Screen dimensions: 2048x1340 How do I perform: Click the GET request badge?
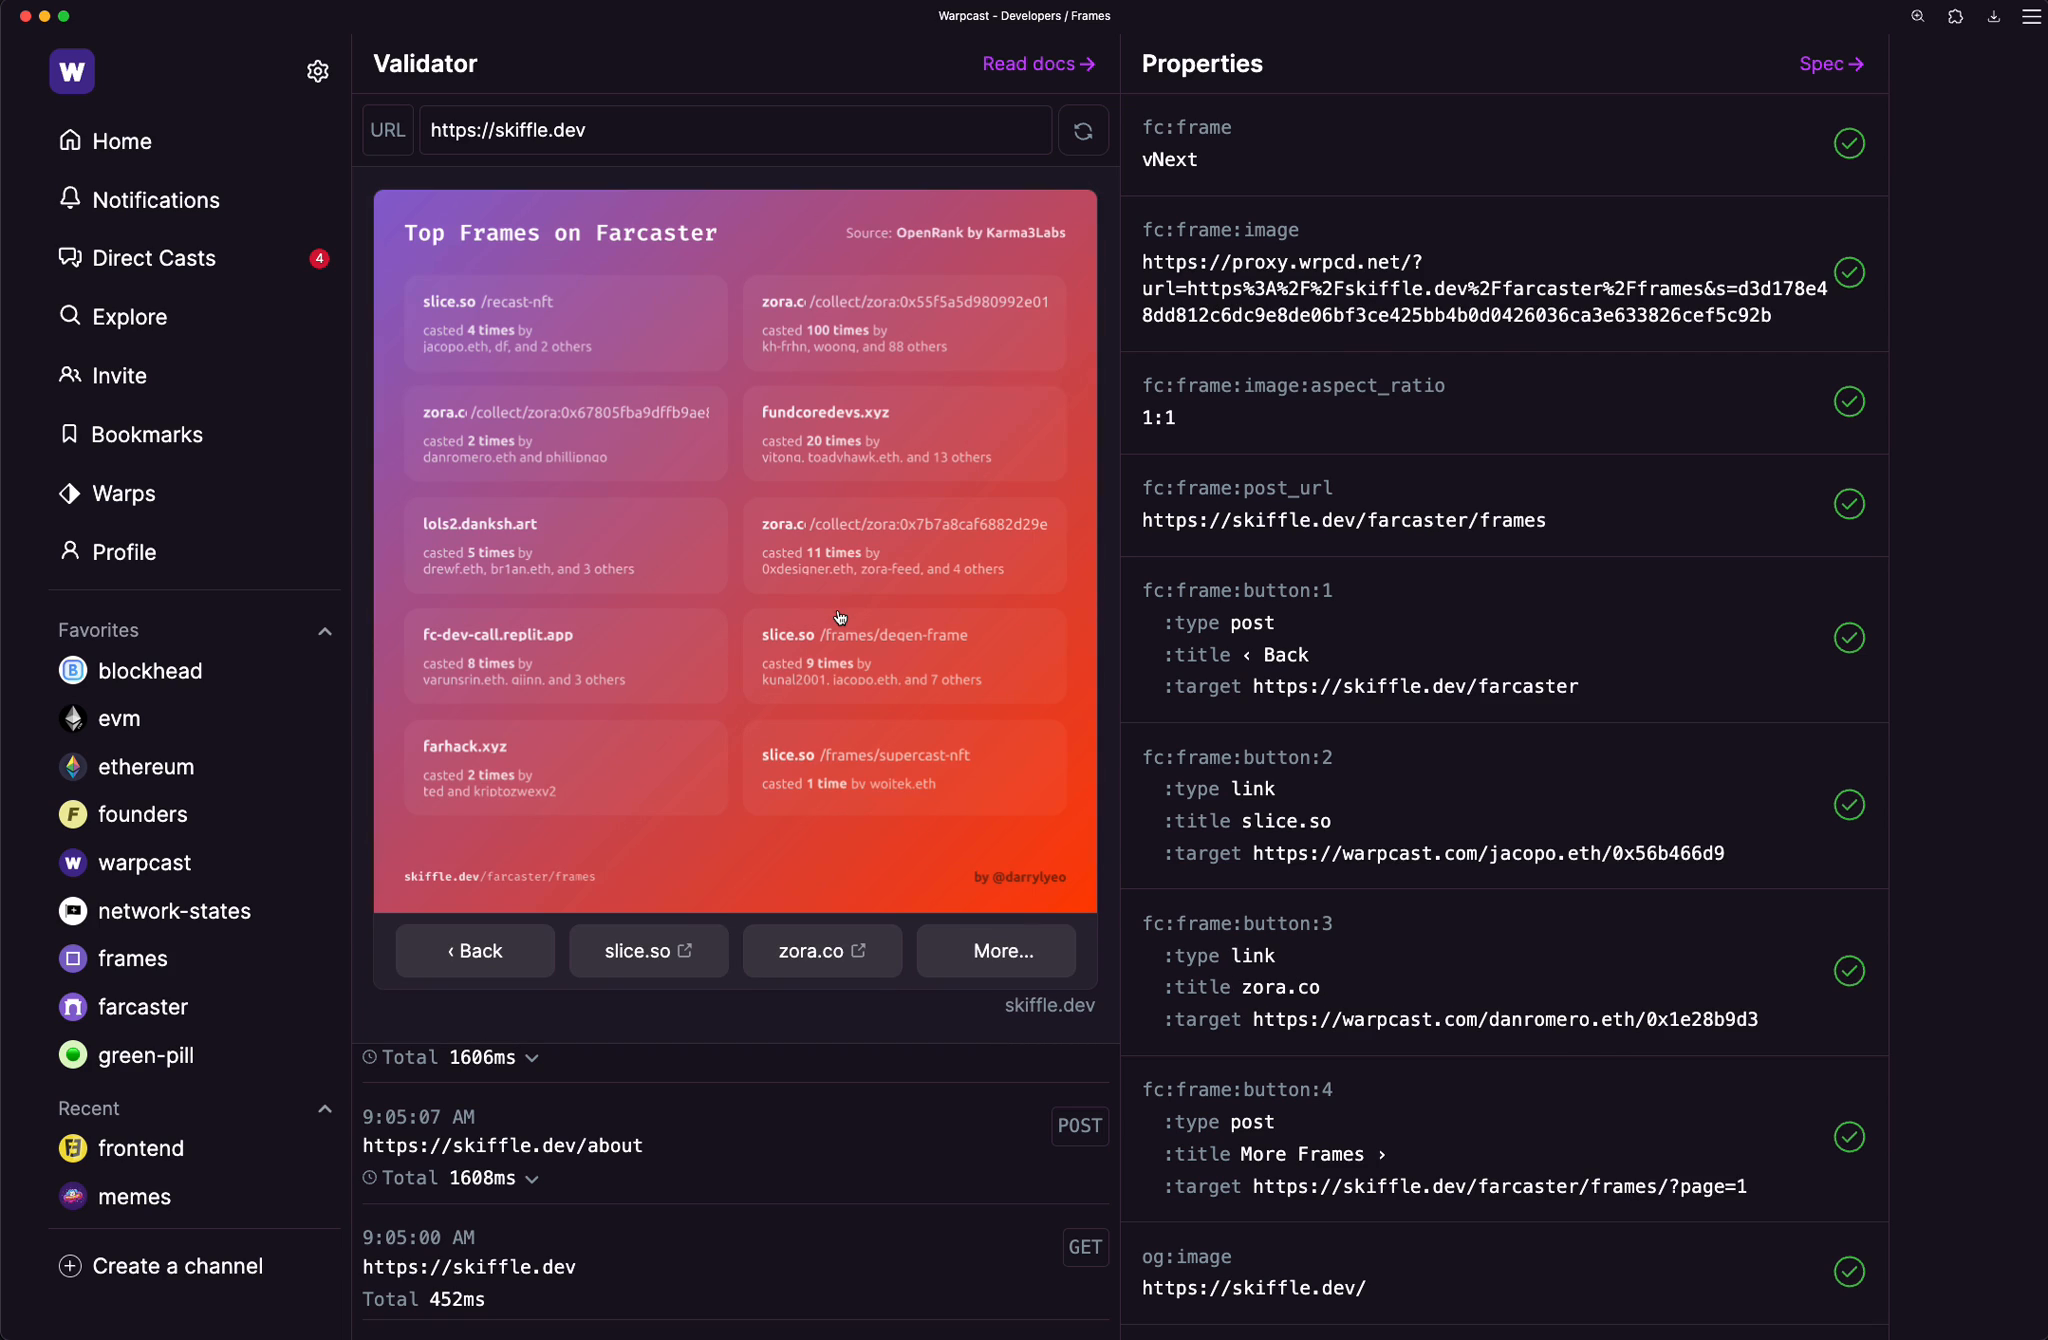pos(1085,1247)
